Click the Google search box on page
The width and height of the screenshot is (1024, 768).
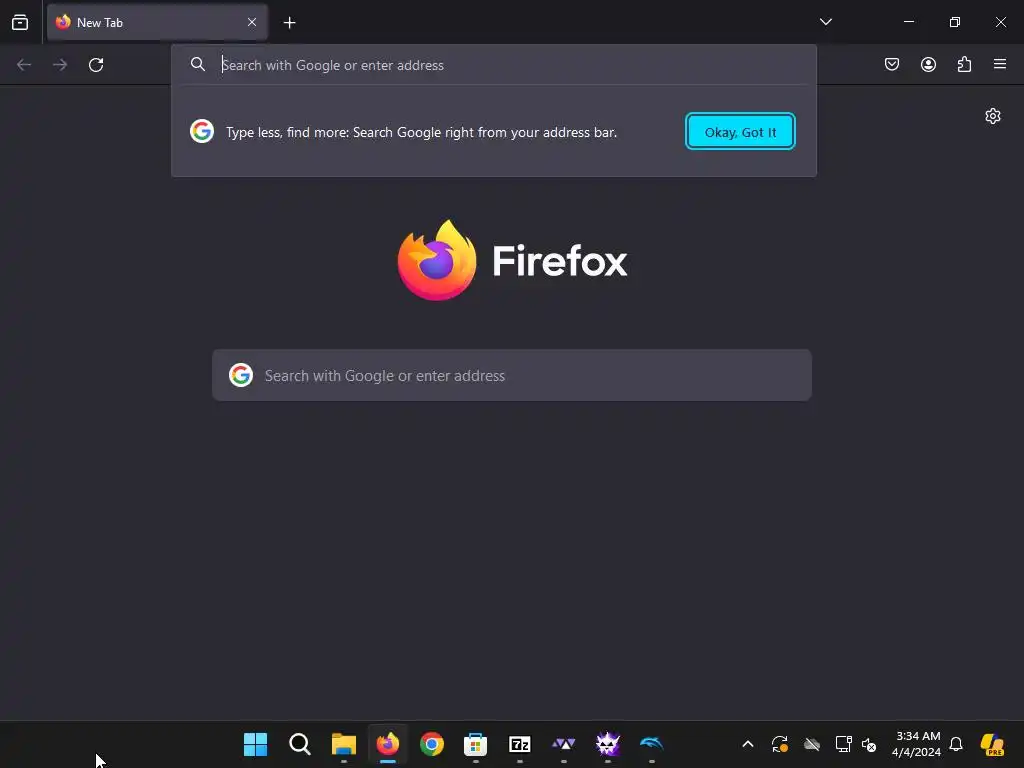512,376
